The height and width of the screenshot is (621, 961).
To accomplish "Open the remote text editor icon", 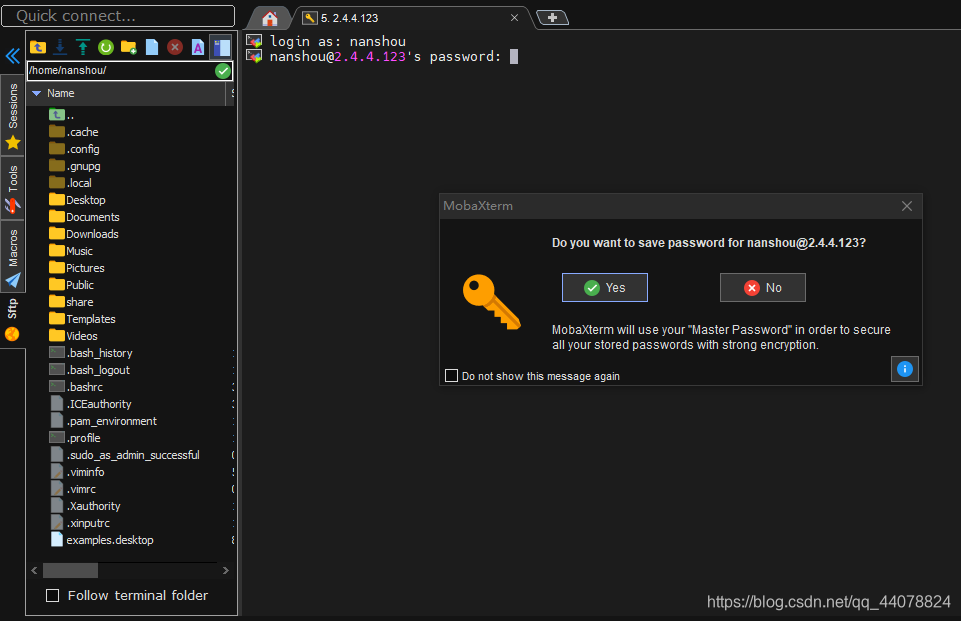I will [197, 47].
